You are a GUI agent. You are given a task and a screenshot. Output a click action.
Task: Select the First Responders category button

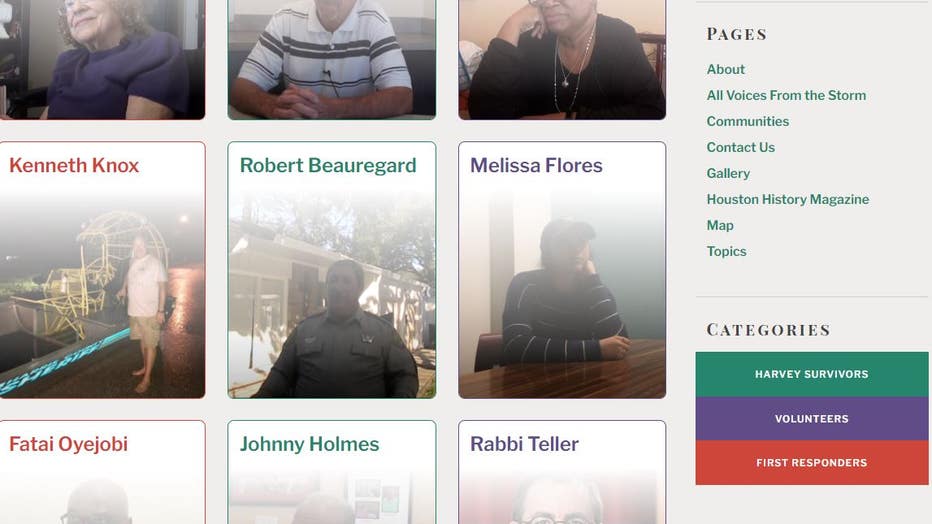pos(811,463)
